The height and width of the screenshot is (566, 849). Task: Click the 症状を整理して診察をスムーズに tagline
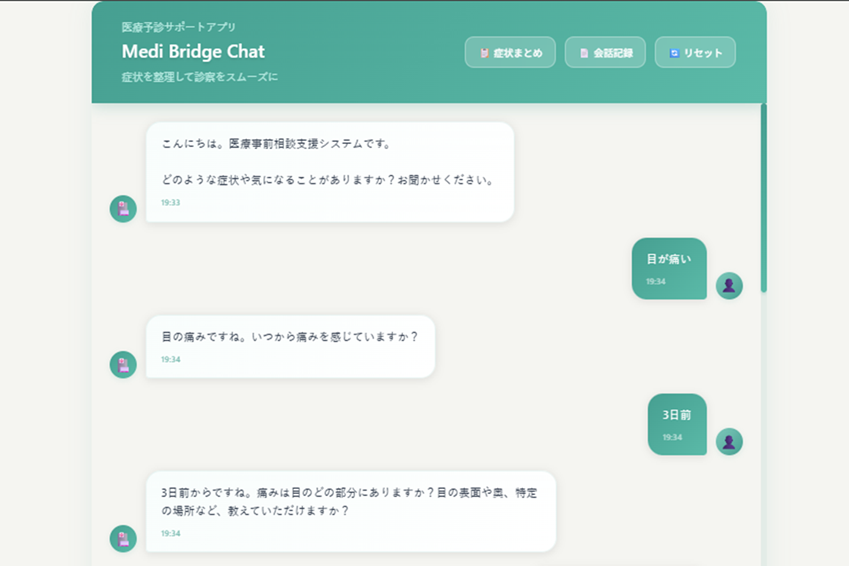pos(199,77)
